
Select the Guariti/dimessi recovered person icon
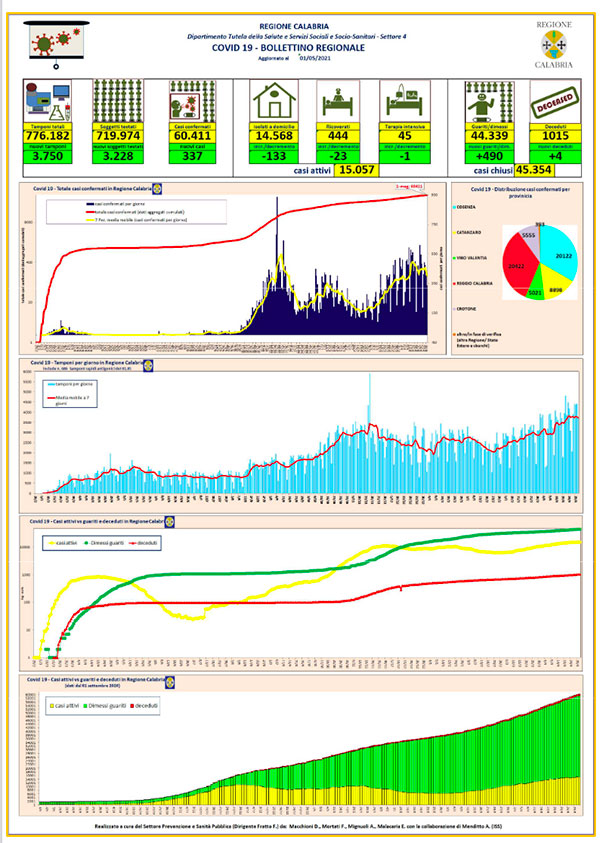[x=489, y=102]
